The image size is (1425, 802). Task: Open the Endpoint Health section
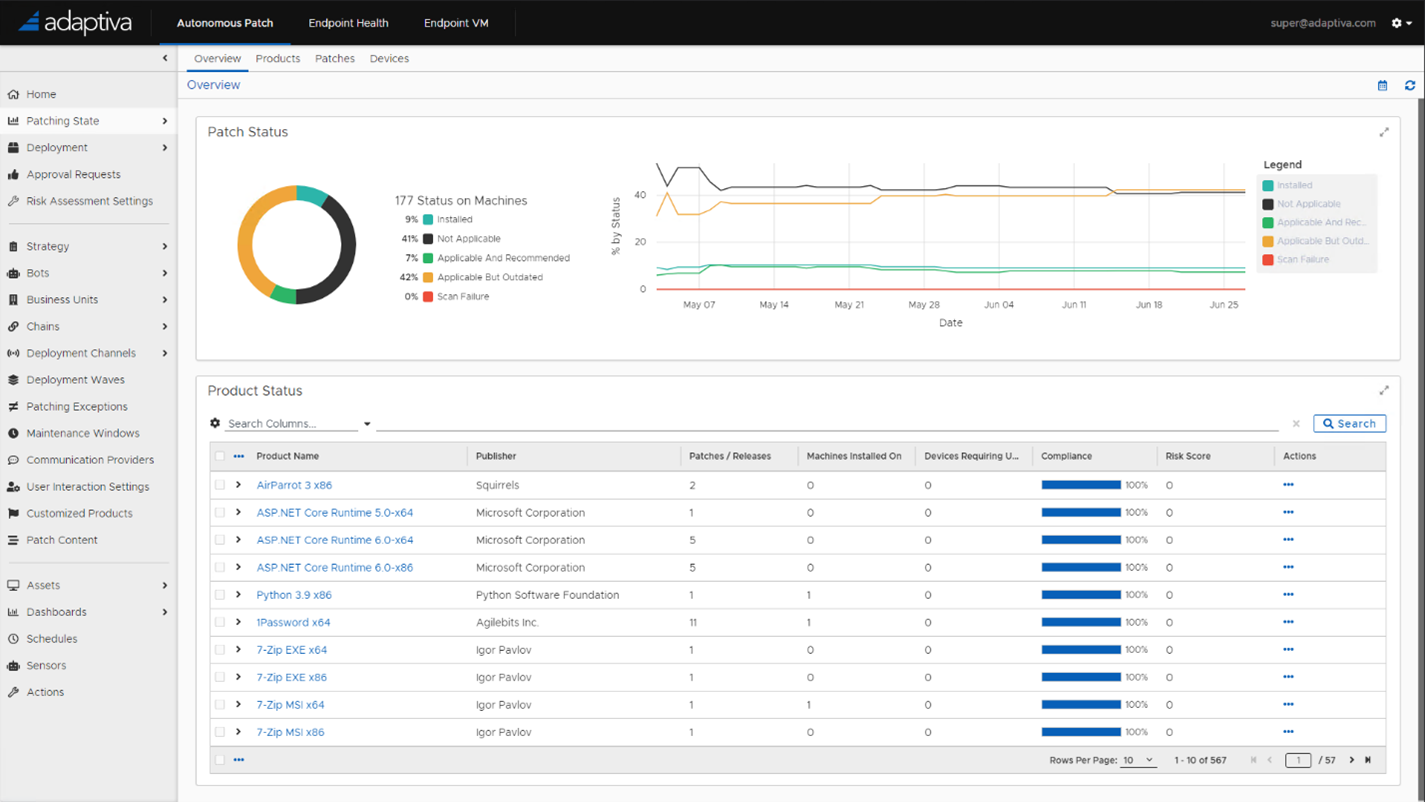(348, 22)
